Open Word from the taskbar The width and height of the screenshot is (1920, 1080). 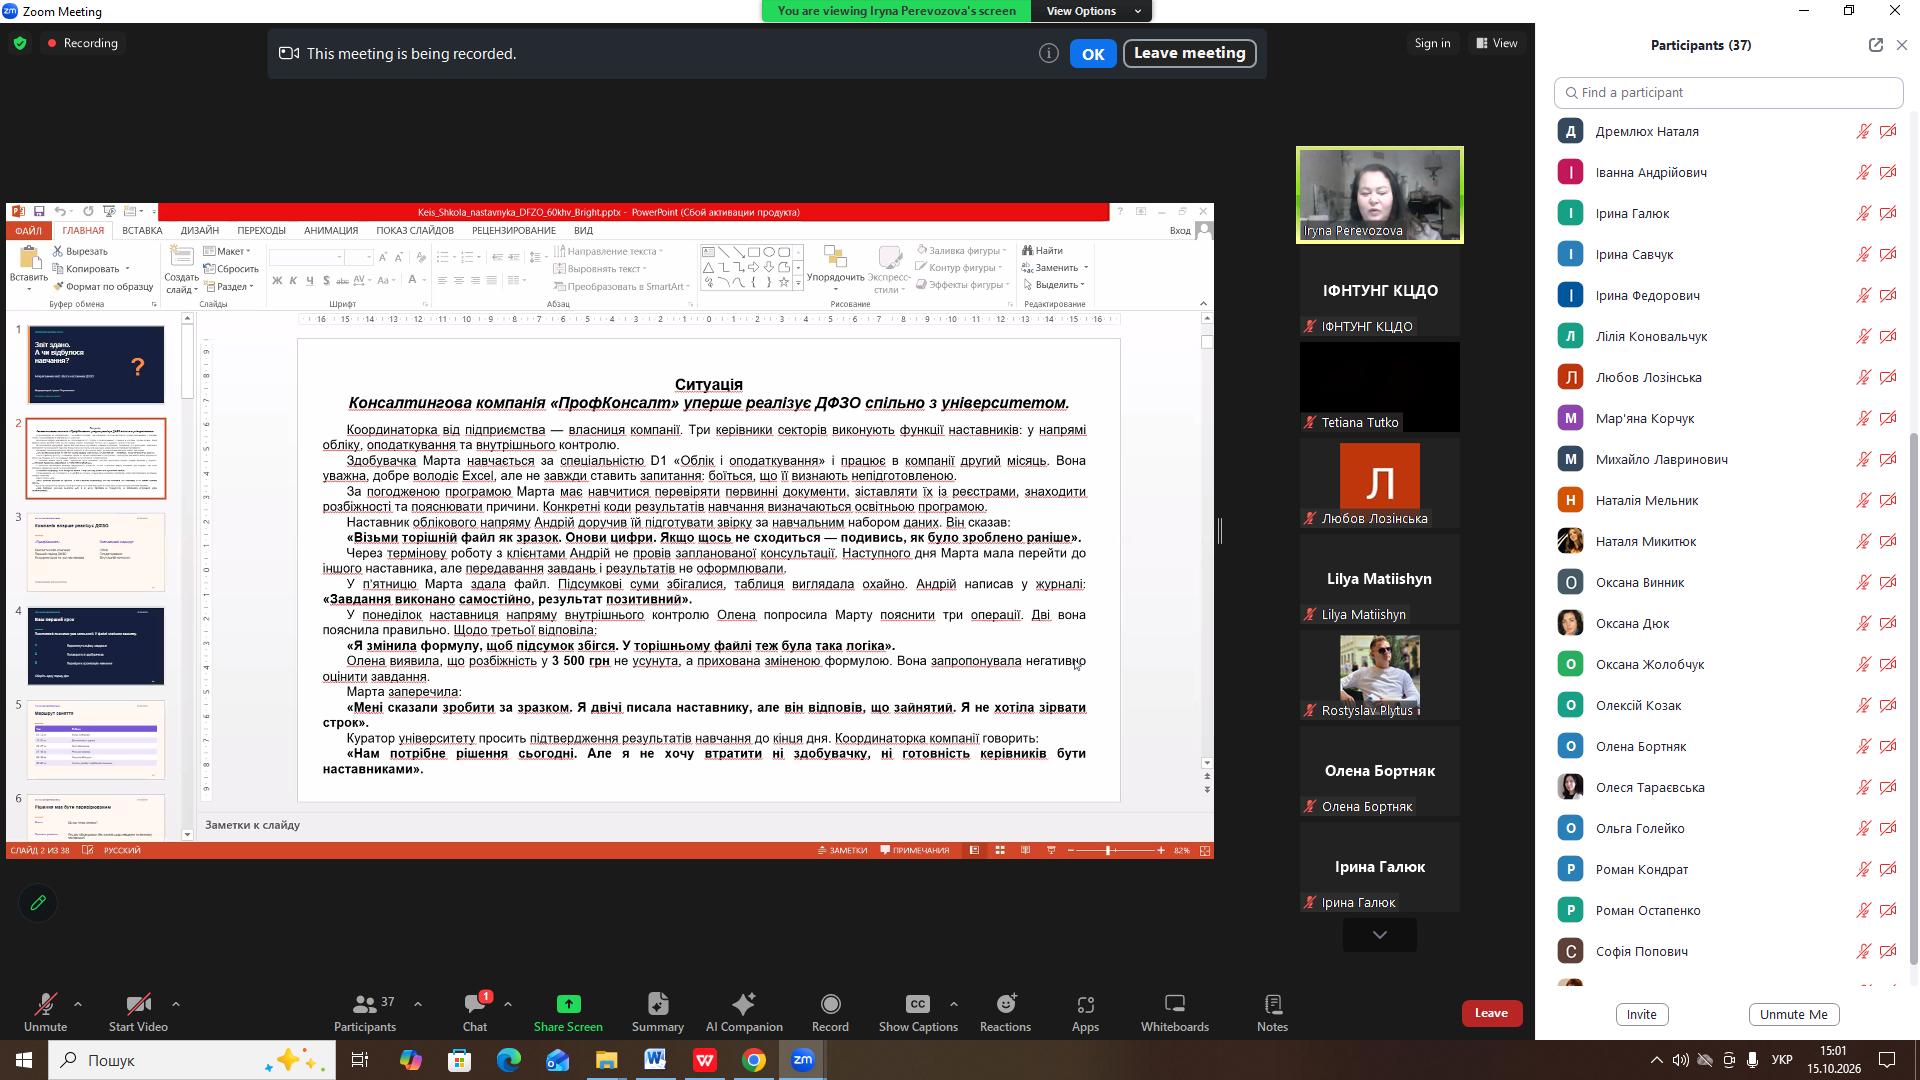[655, 1060]
